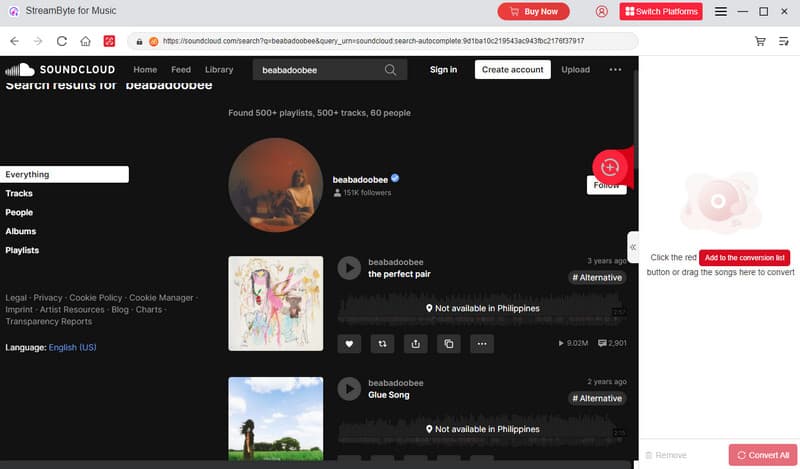Screen dimensions: 800x469
Task: Select the People filter
Action: (19, 212)
